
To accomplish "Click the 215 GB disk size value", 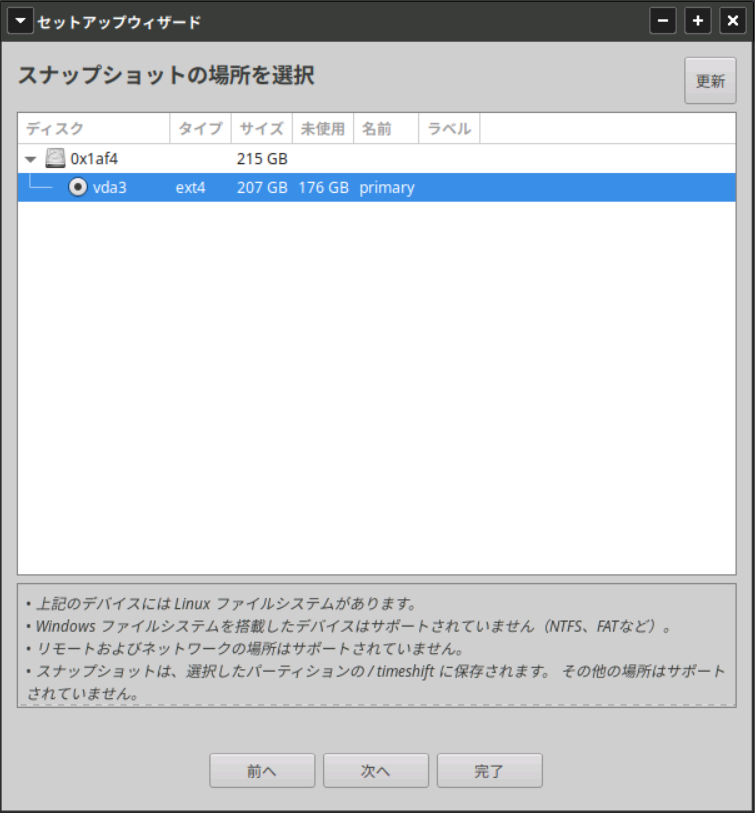I will pyautogui.click(x=262, y=159).
